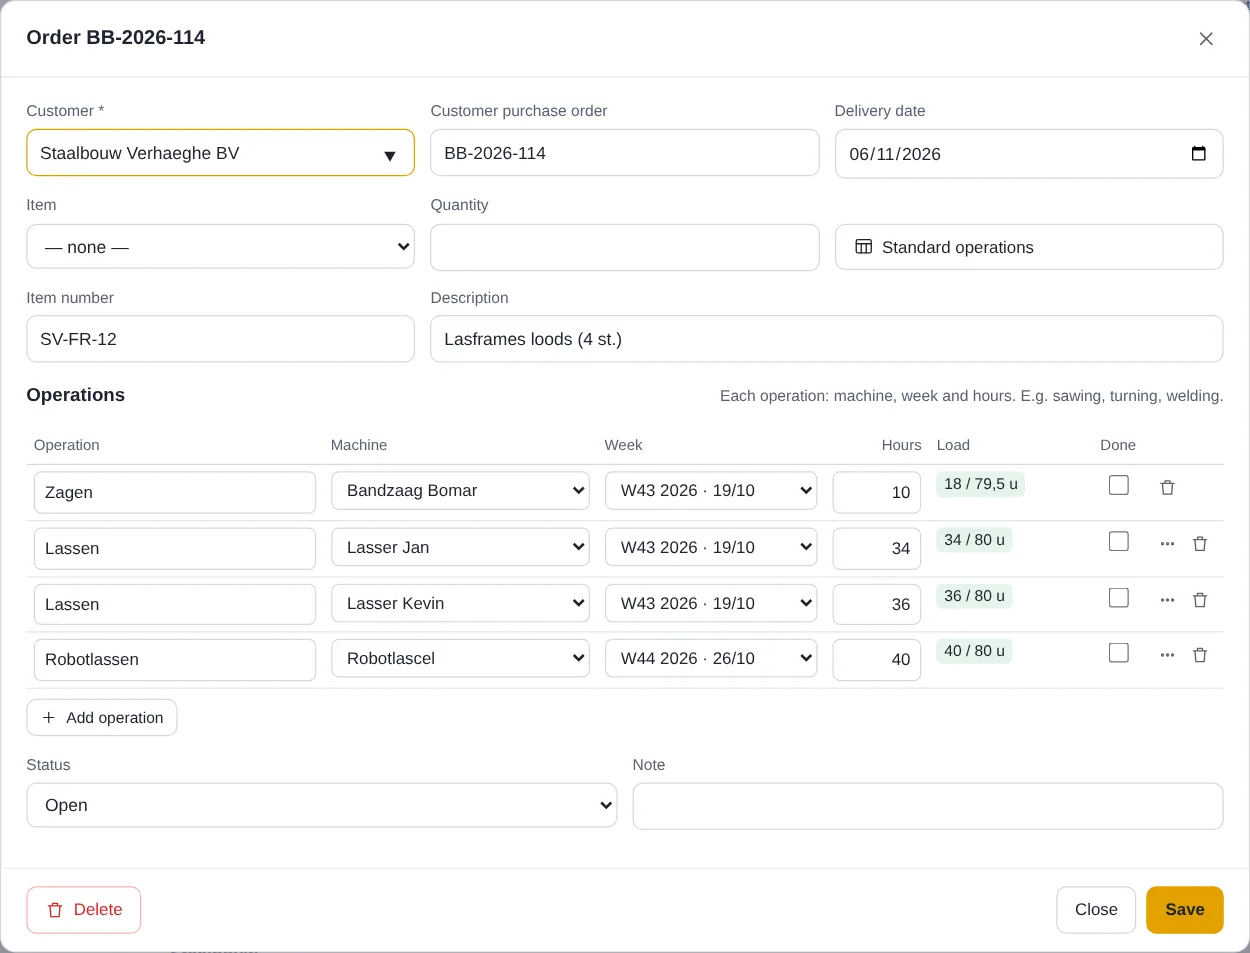Click into the Note text field
1250x953 pixels.
click(x=928, y=806)
